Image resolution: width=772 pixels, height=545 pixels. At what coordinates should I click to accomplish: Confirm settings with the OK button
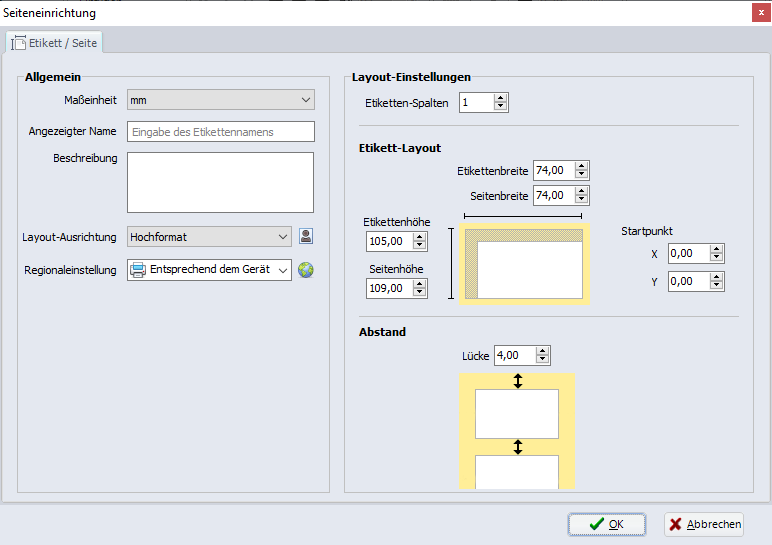coord(607,524)
